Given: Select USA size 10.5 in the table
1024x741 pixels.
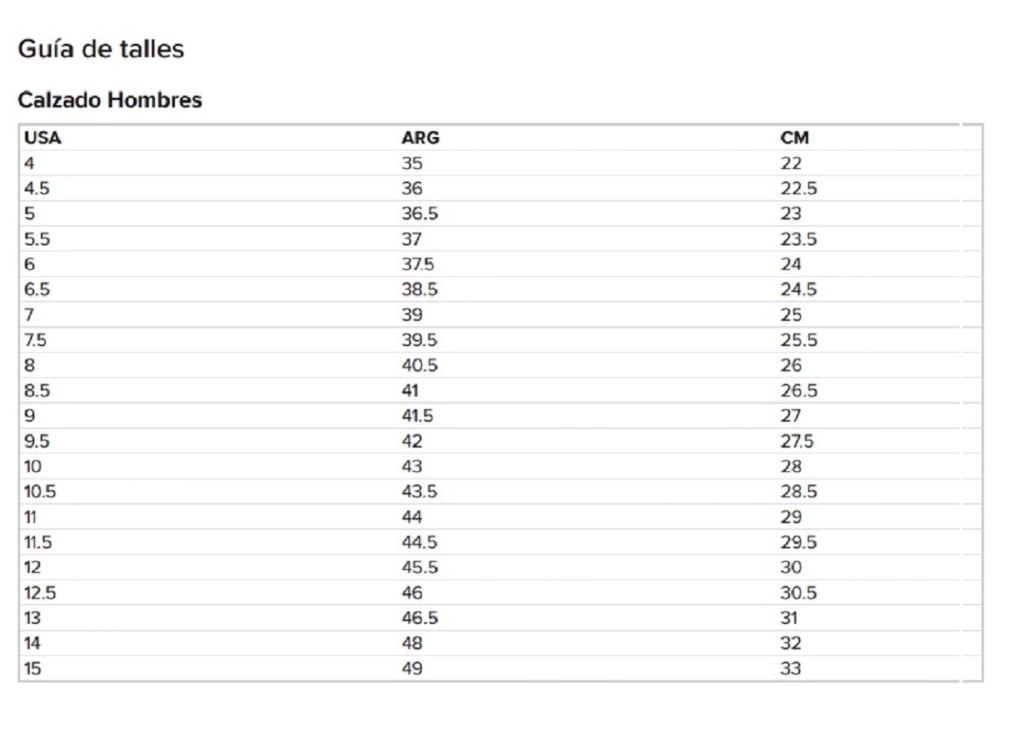Looking at the screenshot, I should [x=40, y=491].
